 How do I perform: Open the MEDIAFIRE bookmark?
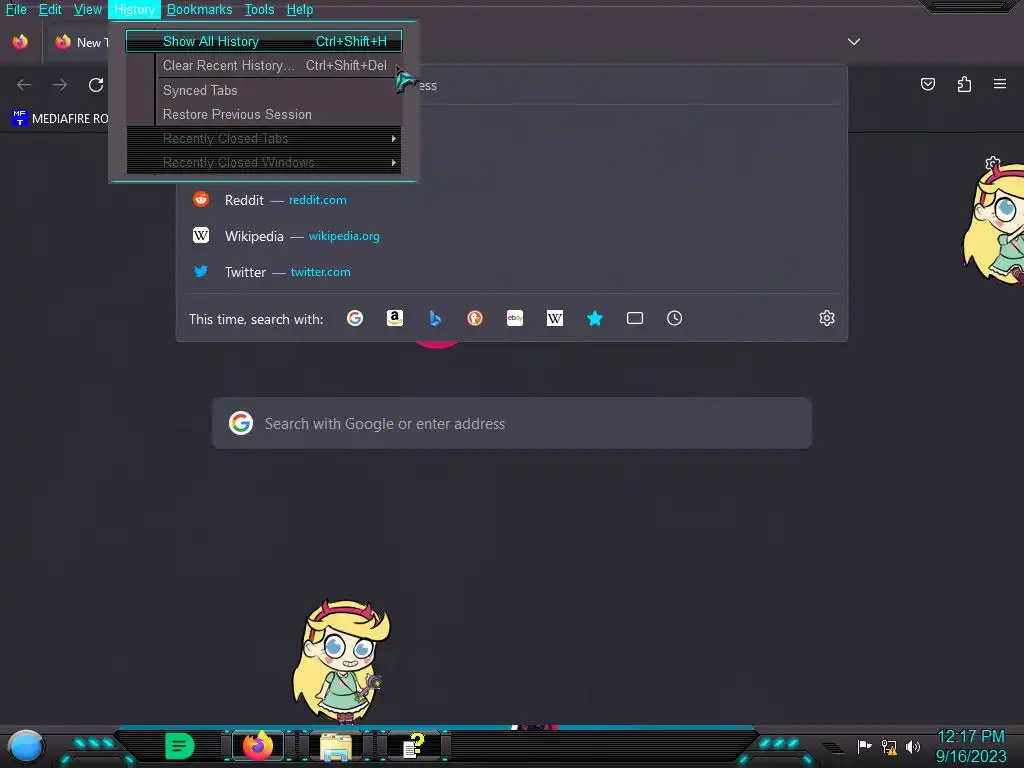pyautogui.click(x=60, y=118)
